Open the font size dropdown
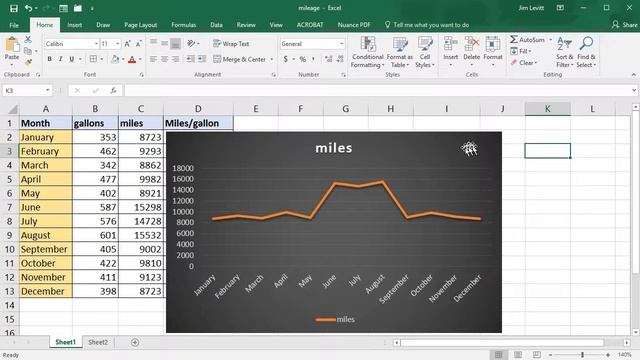This screenshot has width=640, height=360. (118, 44)
